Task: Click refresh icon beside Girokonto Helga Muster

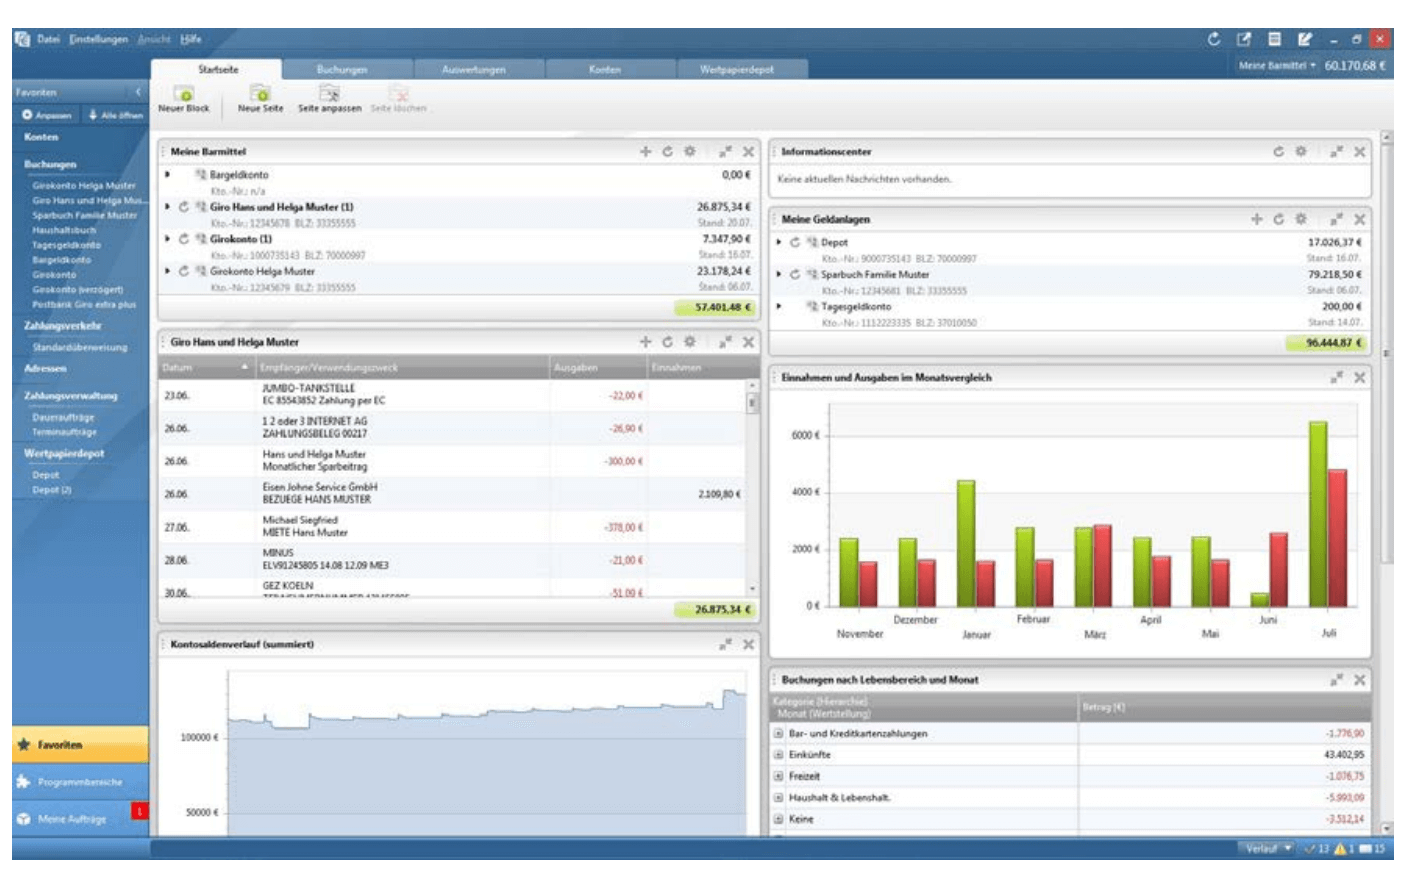Action: tap(184, 271)
